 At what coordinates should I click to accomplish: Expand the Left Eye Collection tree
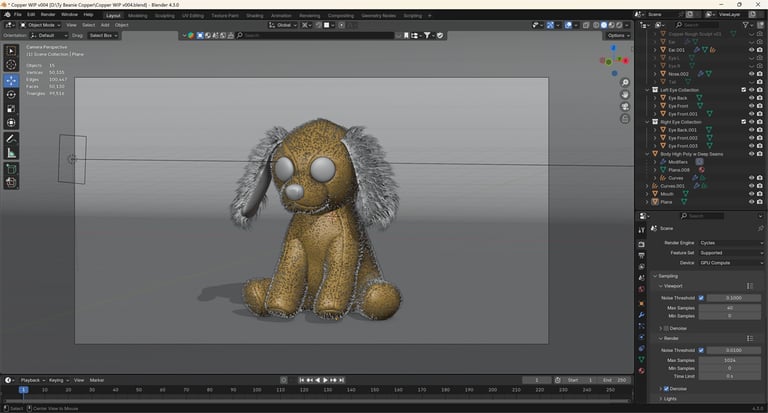coord(648,90)
